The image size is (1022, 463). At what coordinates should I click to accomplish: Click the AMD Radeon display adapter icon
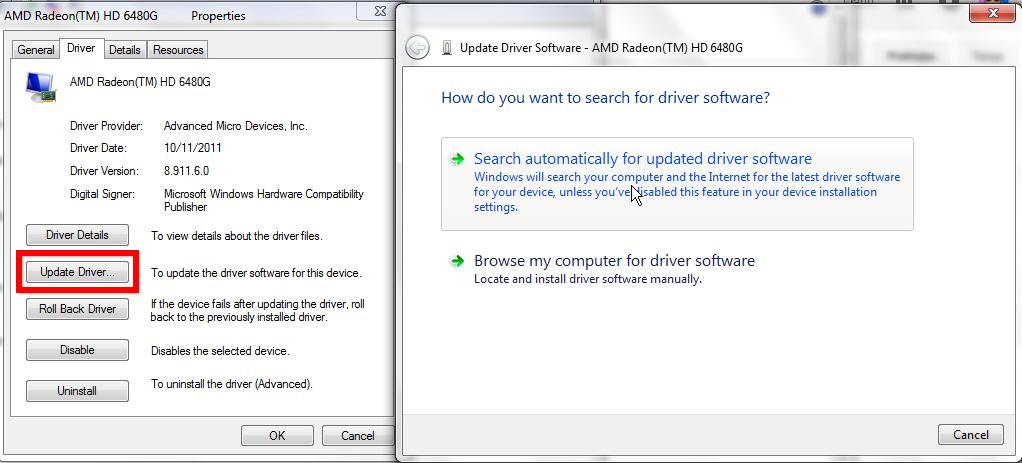[40, 87]
